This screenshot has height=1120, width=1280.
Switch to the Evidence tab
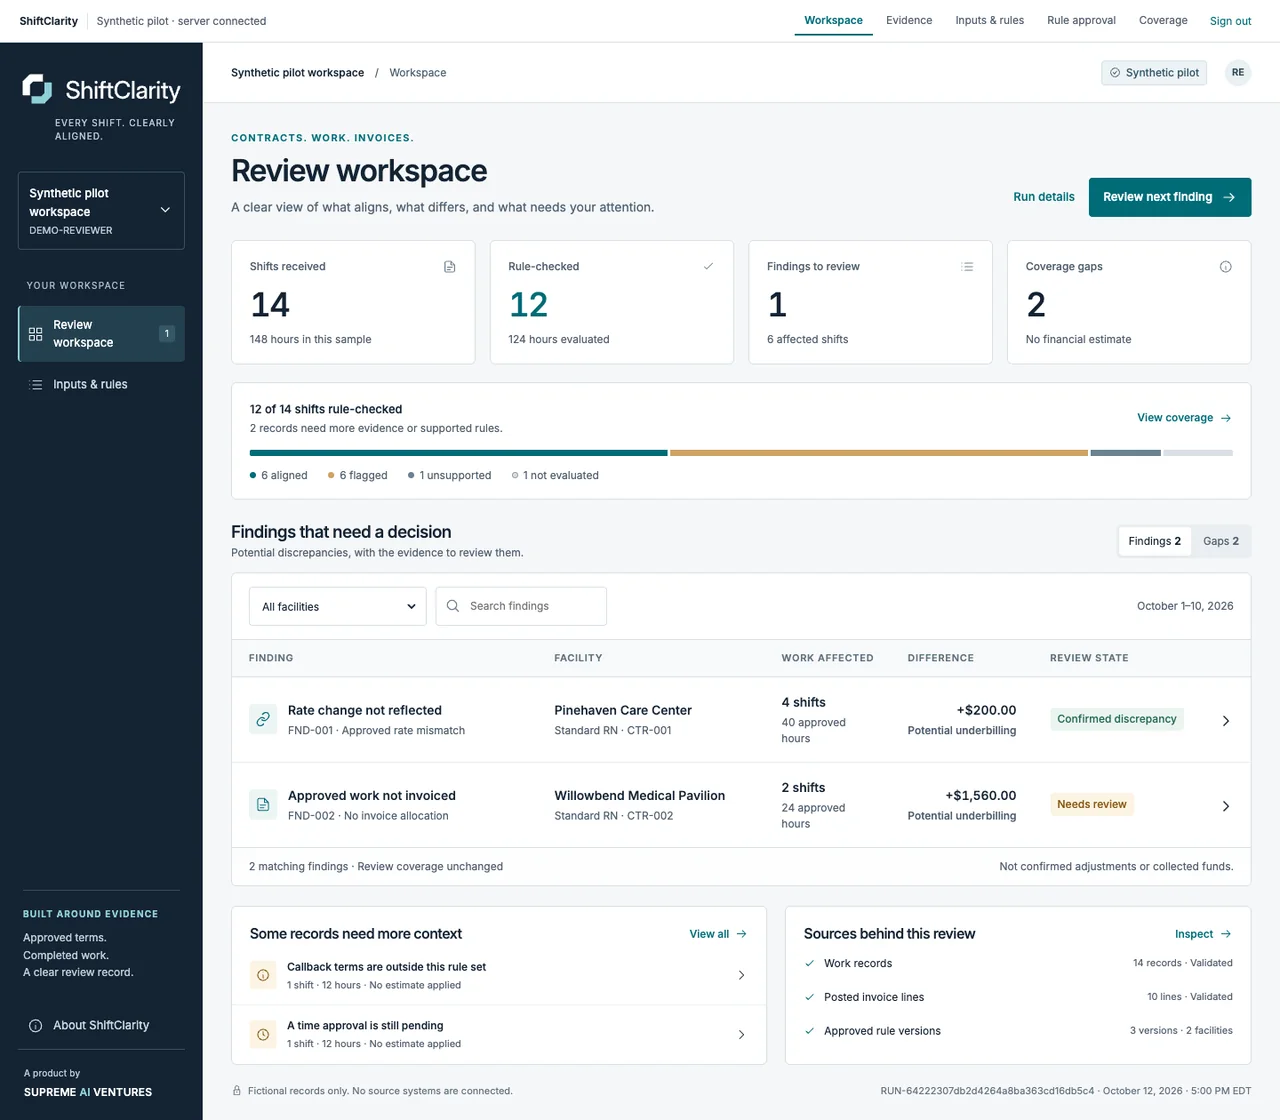point(909,20)
